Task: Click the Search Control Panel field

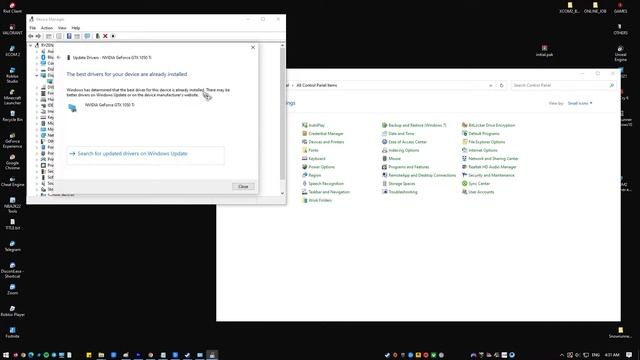Action: point(563,85)
